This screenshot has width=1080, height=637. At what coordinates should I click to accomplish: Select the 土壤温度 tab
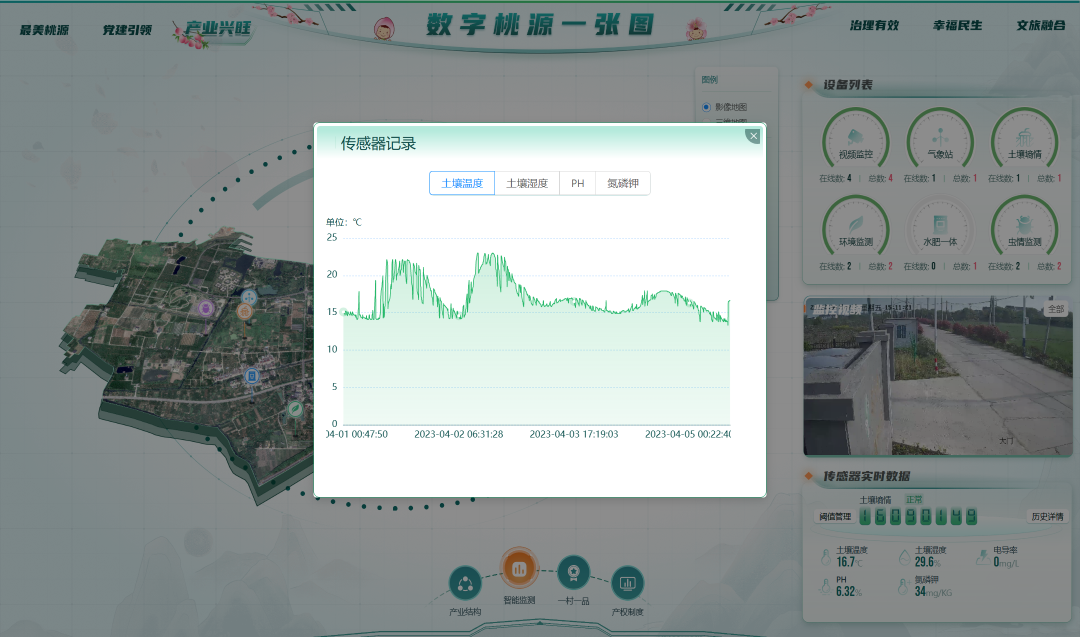[x=461, y=183]
